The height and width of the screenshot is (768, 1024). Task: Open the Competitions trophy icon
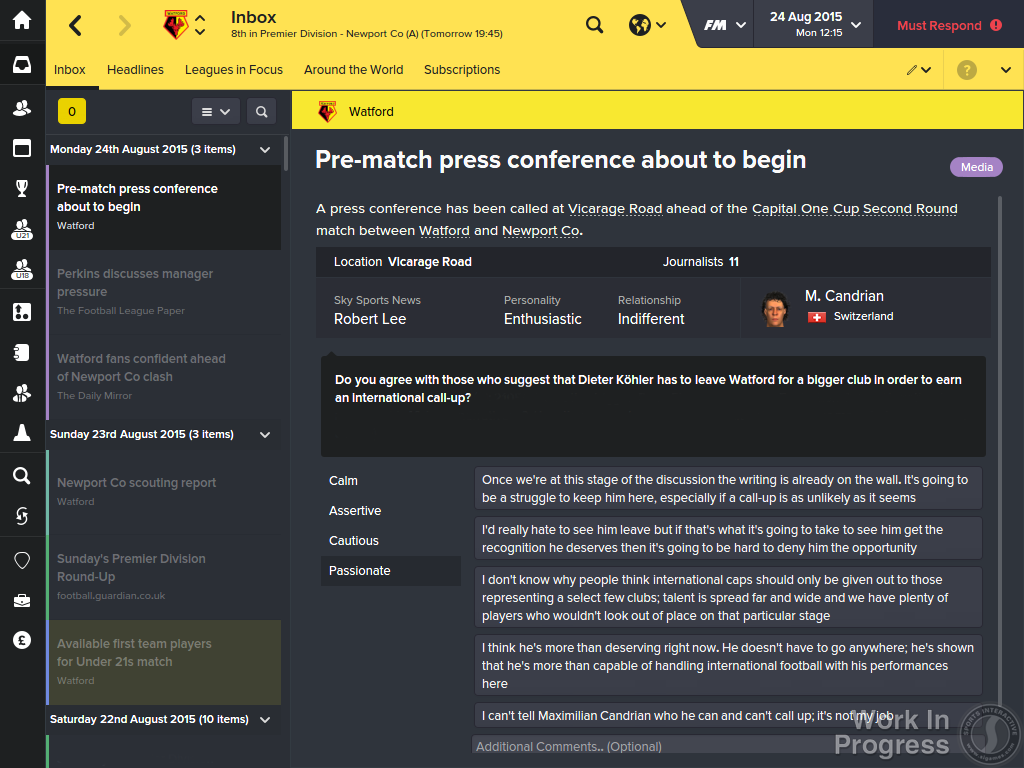[22, 189]
